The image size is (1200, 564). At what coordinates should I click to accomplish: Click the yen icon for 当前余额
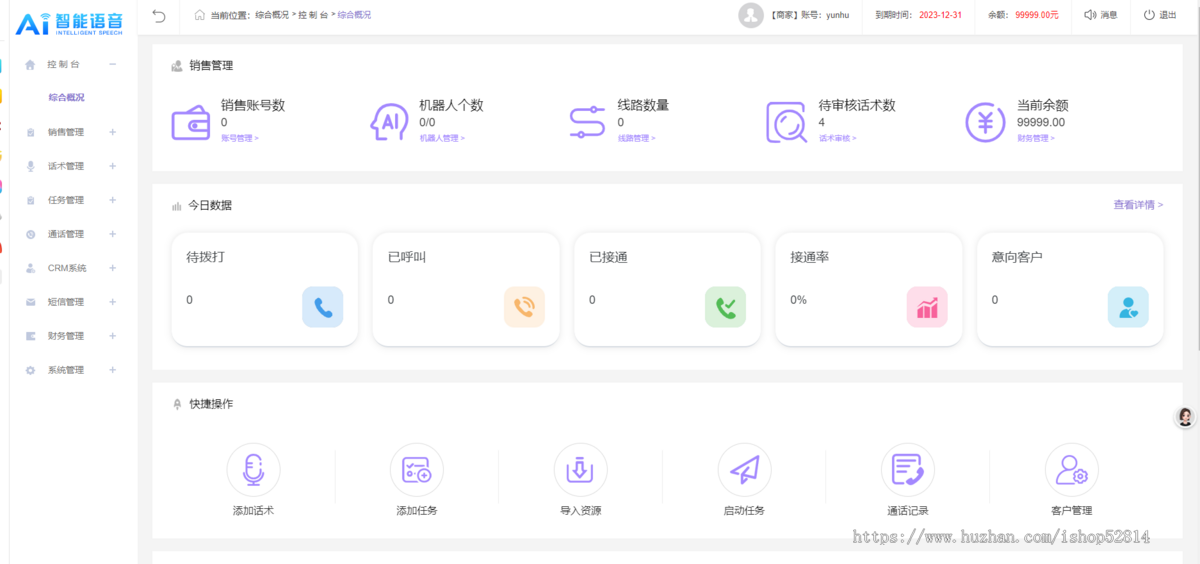(x=985, y=122)
